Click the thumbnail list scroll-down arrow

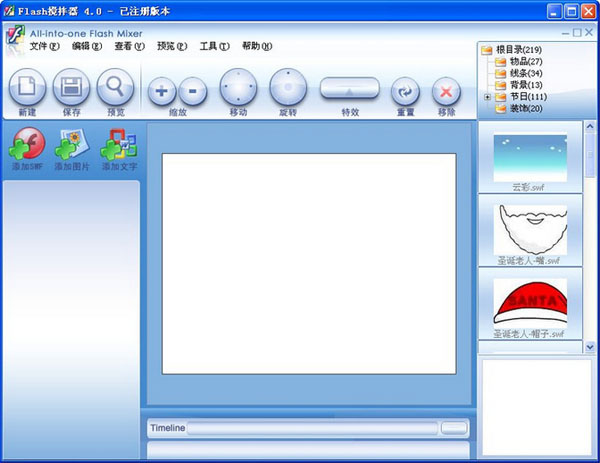click(590, 347)
